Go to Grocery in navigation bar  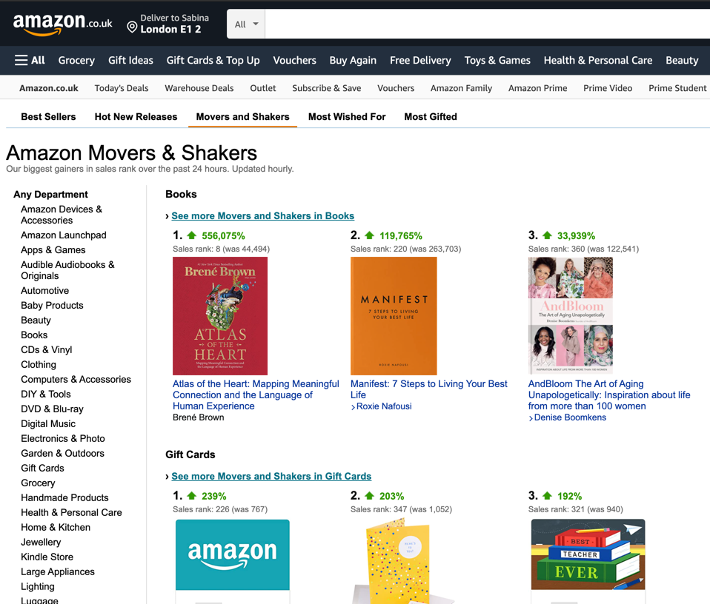pyautogui.click(x=77, y=60)
